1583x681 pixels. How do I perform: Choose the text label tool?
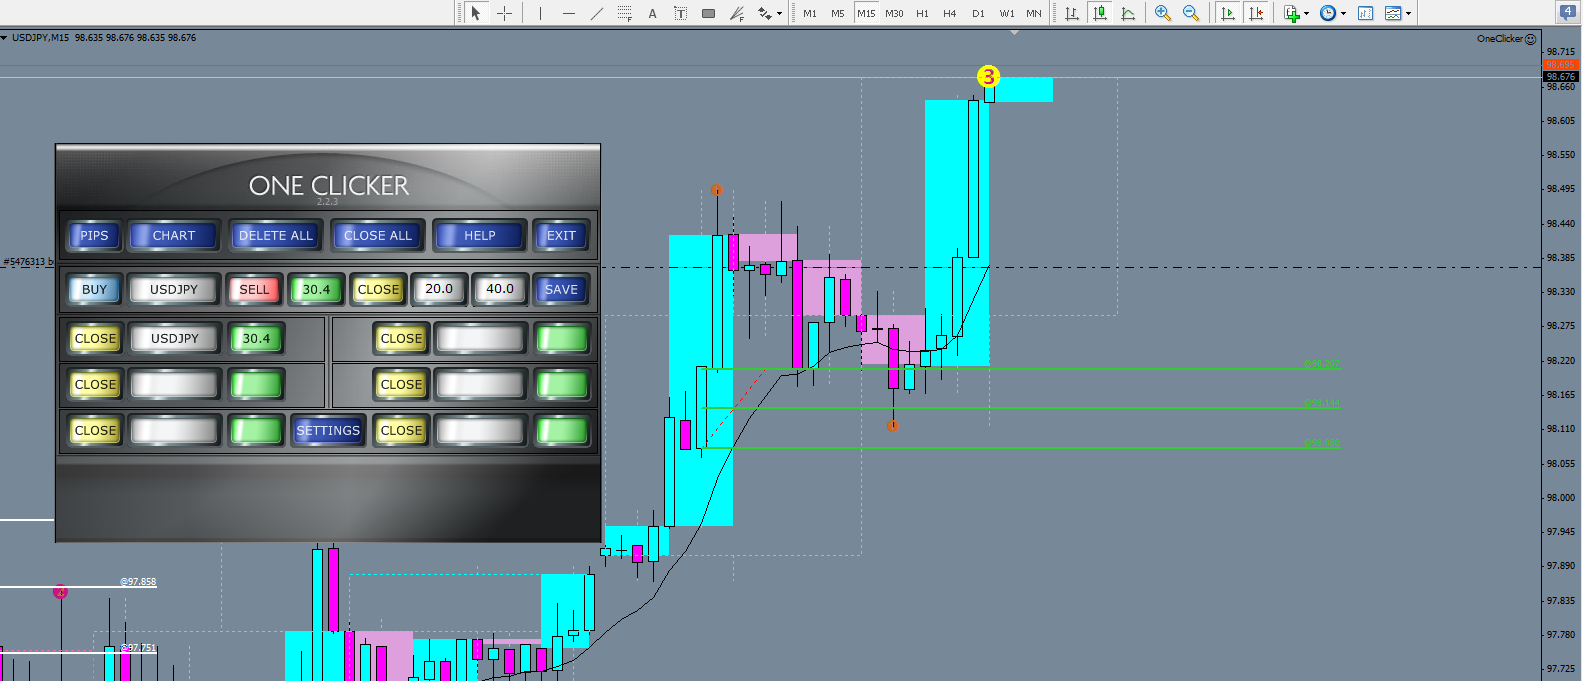tap(652, 13)
